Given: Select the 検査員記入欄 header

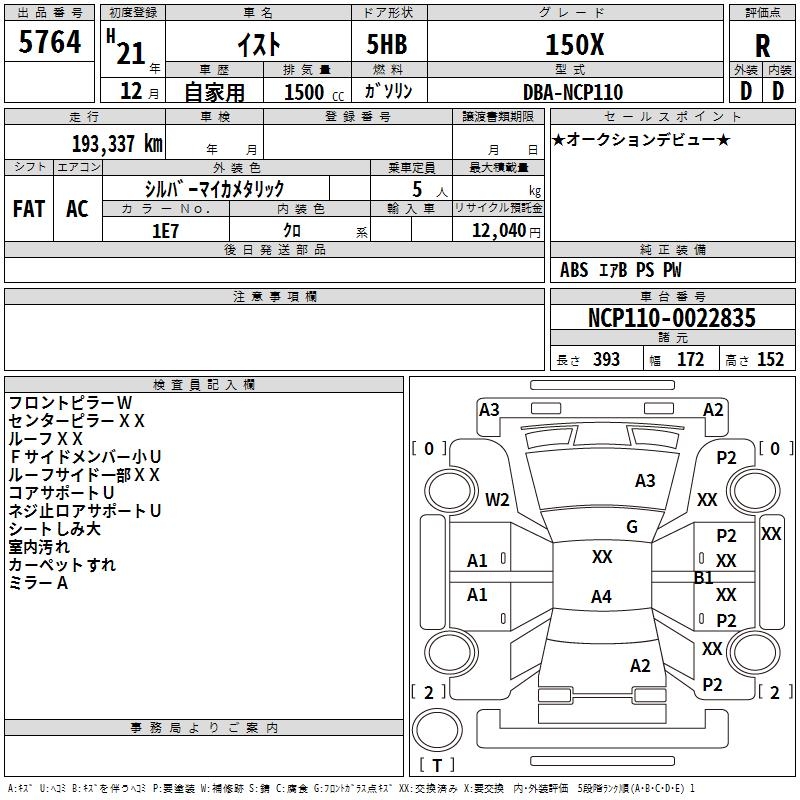Looking at the screenshot, I should point(204,385).
